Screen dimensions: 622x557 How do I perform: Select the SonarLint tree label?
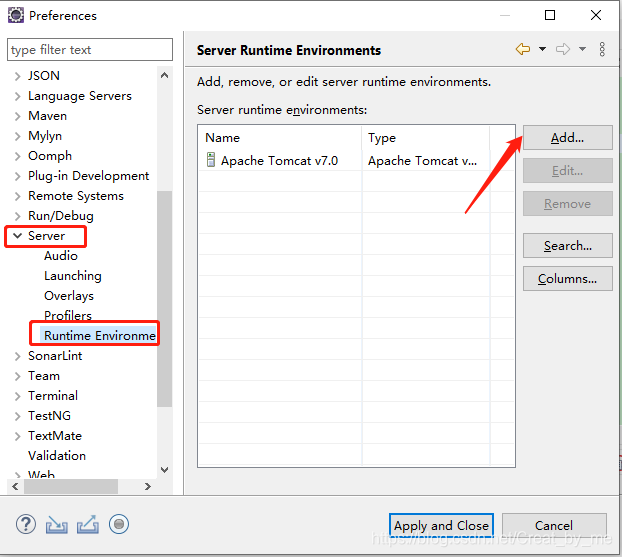55,356
